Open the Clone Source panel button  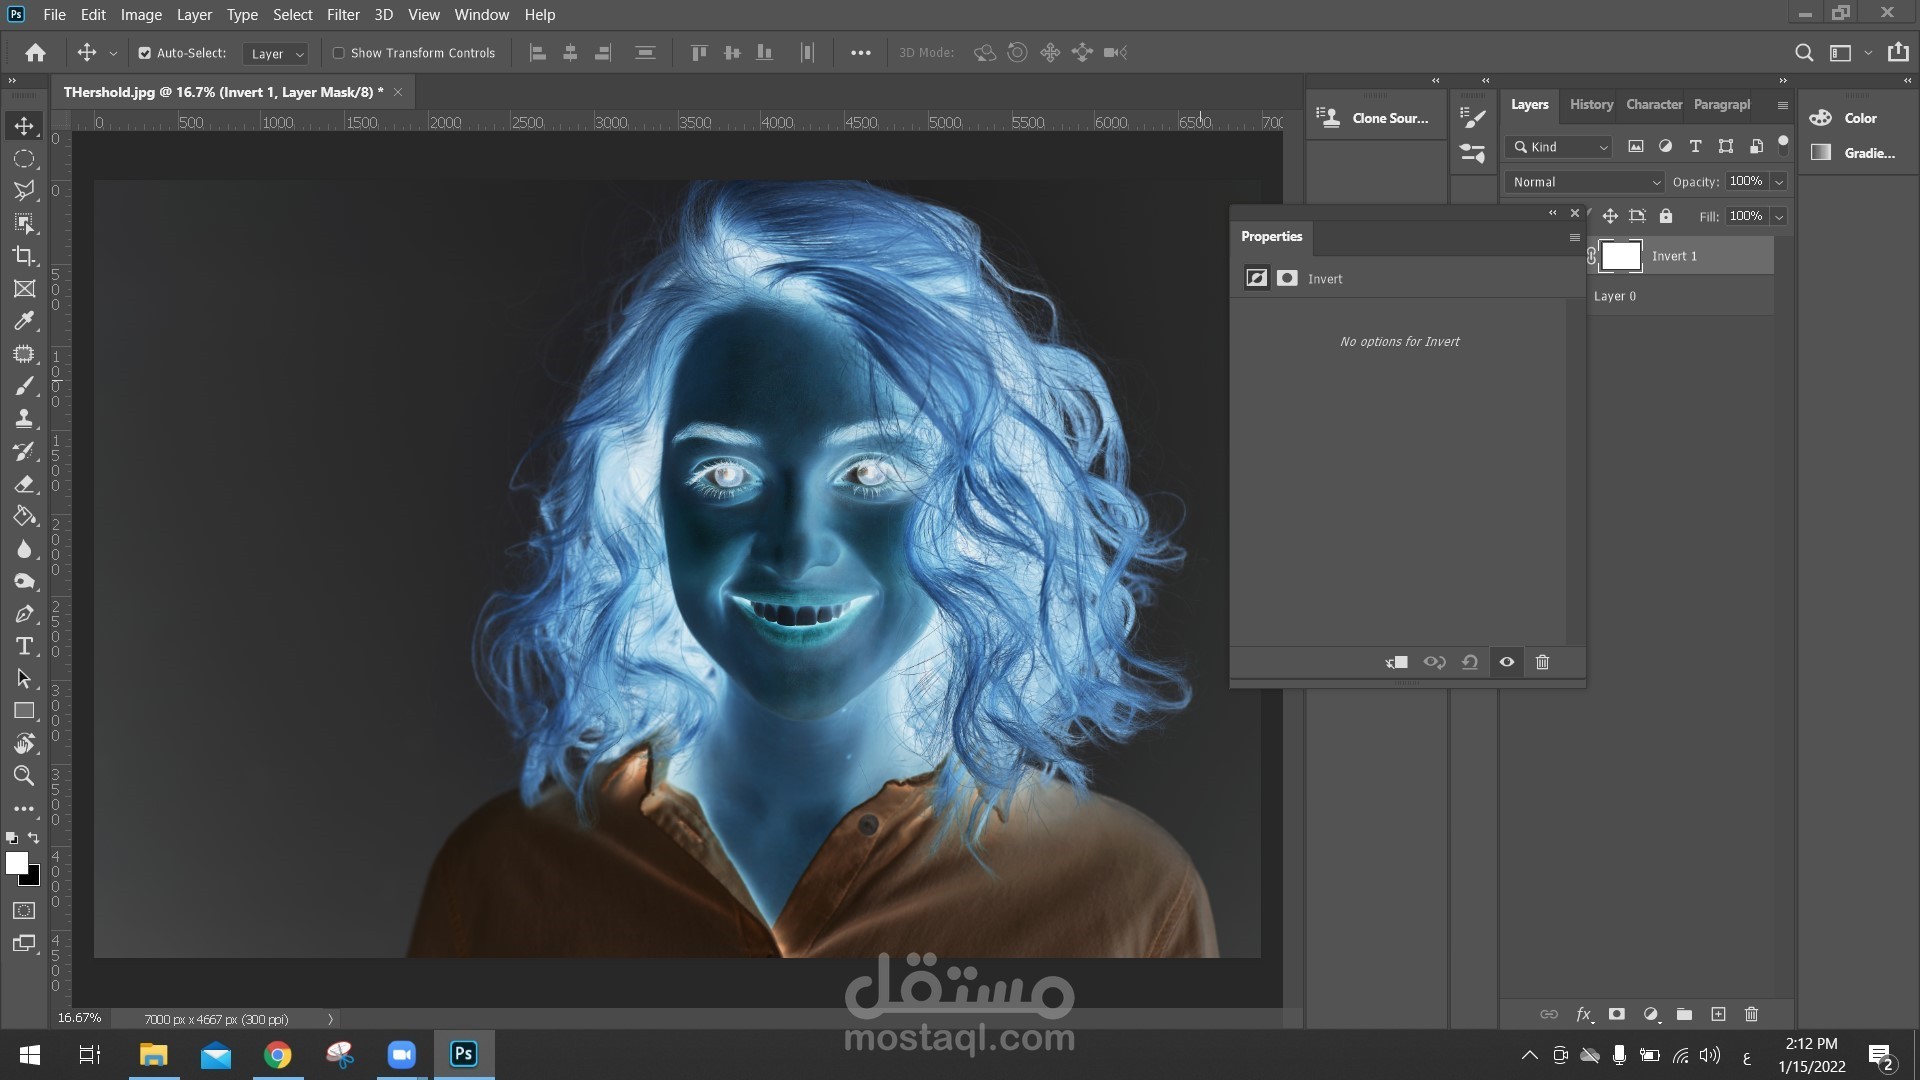click(1375, 118)
